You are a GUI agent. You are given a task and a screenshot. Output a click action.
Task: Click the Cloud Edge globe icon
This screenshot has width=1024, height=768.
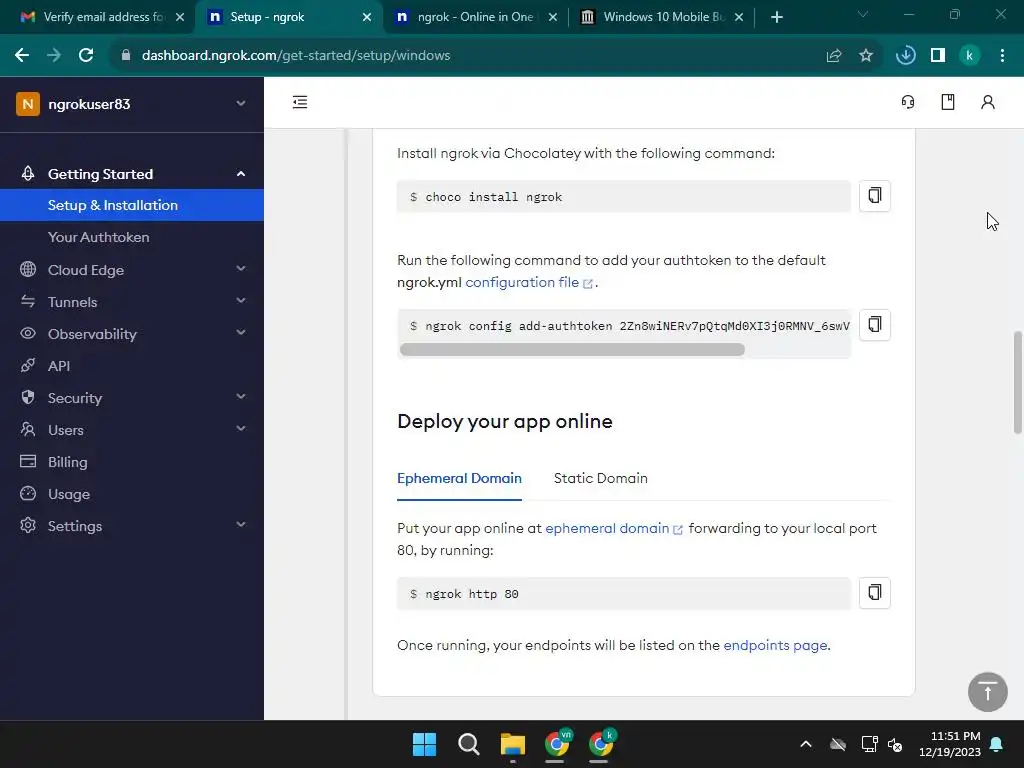point(27,269)
